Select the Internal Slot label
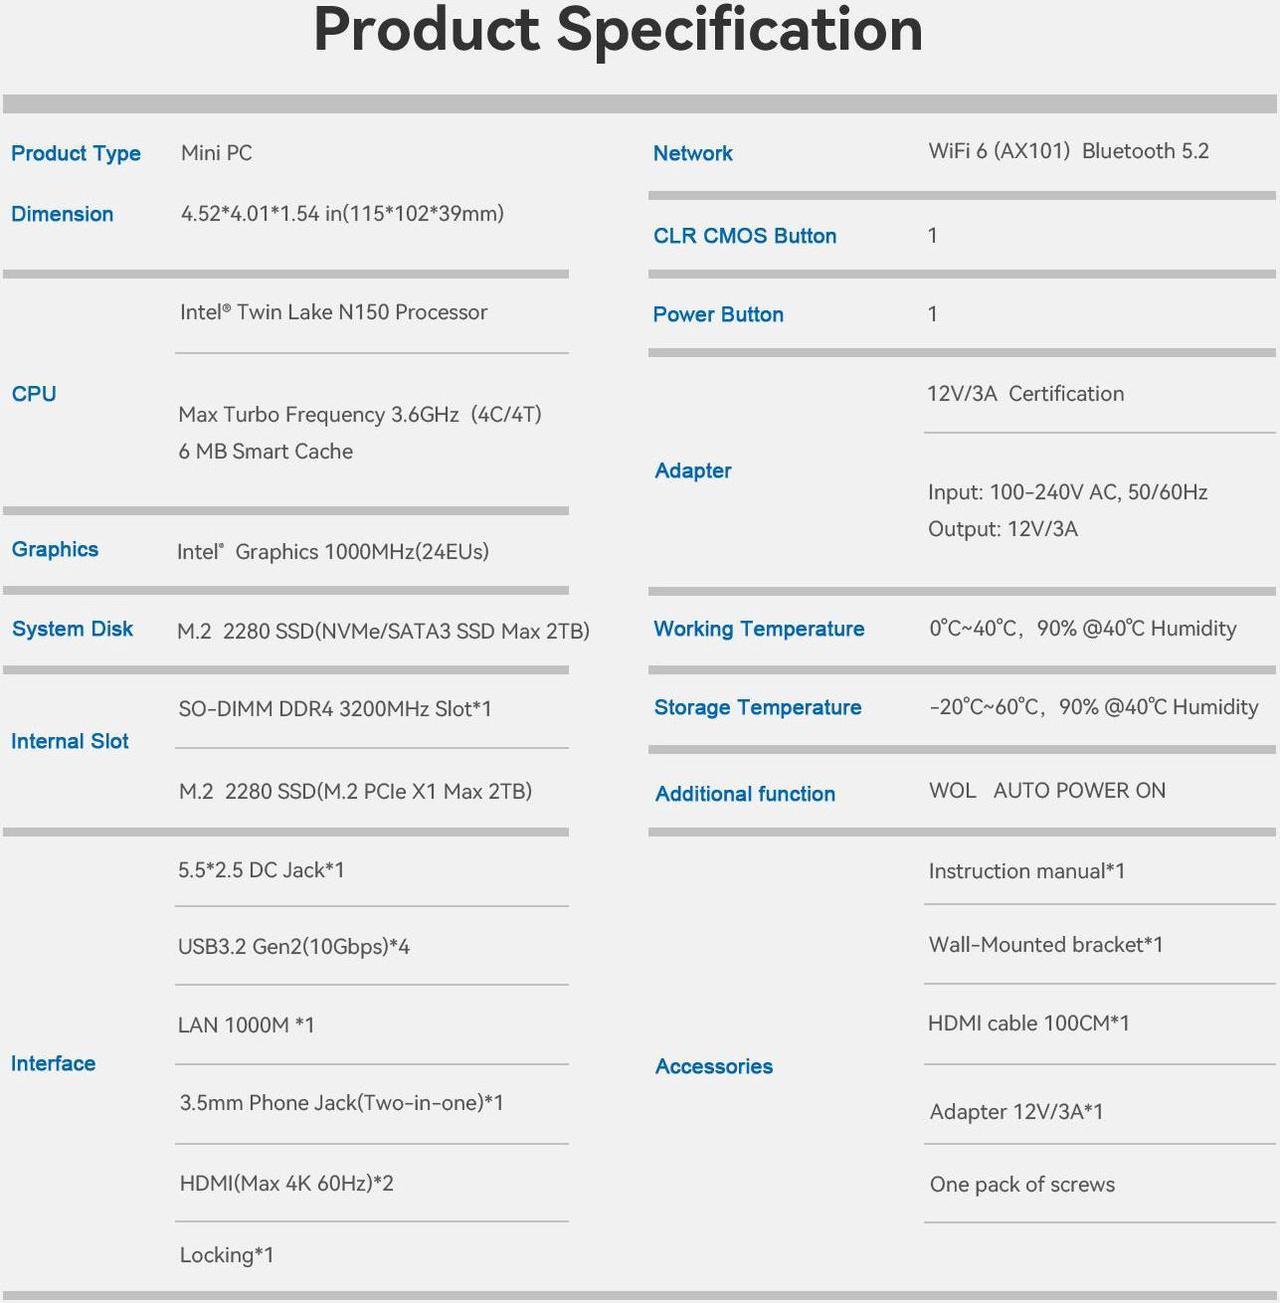This screenshot has height=1303, width=1280. pos(70,741)
